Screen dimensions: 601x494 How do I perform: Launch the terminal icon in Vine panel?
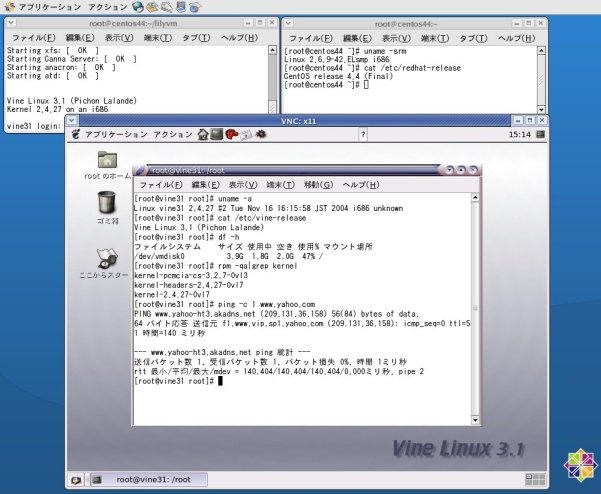217,134
